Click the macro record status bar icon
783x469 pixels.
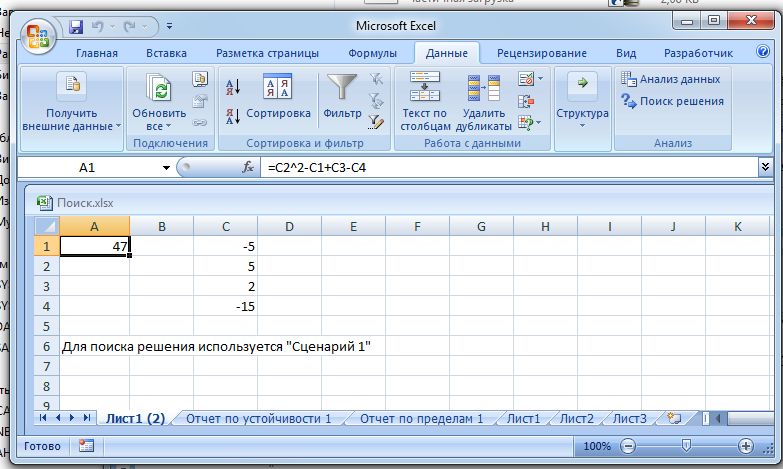click(86, 446)
